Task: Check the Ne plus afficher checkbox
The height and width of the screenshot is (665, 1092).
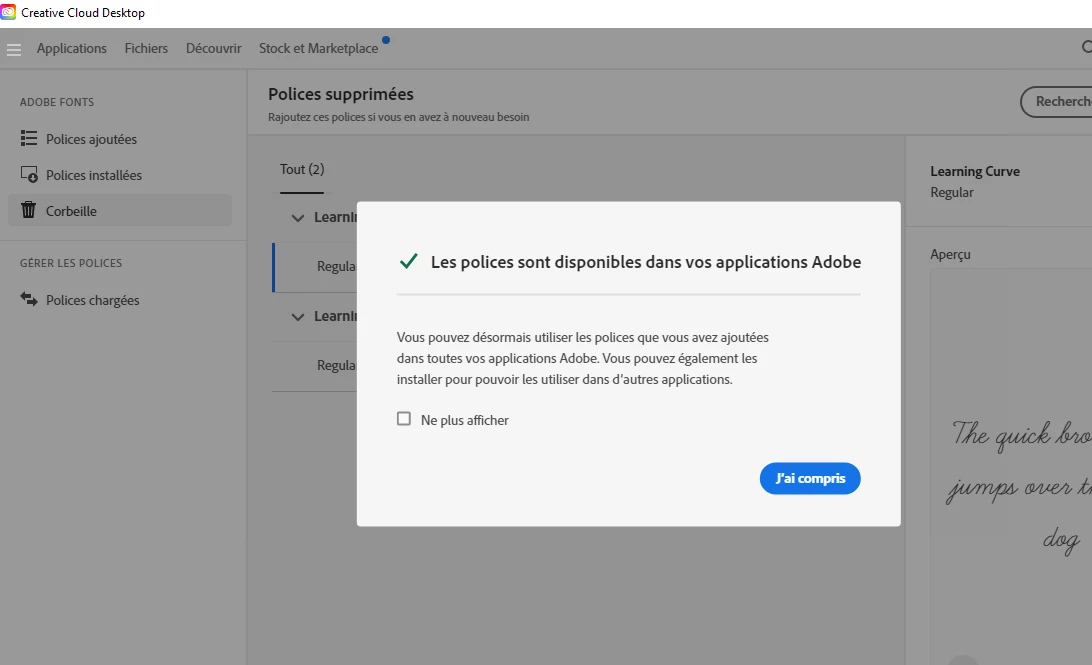Action: [x=404, y=418]
